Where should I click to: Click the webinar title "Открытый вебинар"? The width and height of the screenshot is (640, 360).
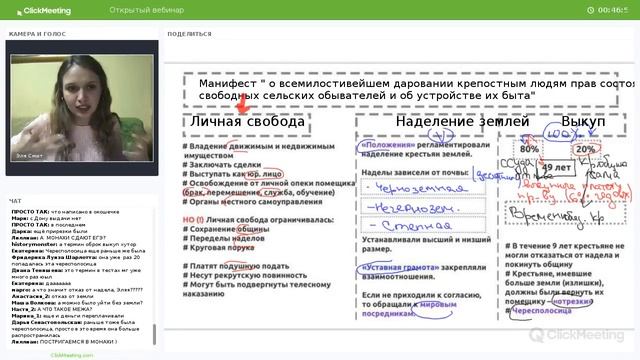tap(147, 10)
